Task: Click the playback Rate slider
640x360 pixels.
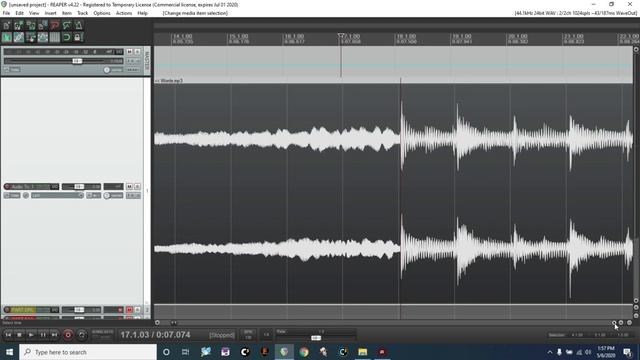Action: (316, 338)
